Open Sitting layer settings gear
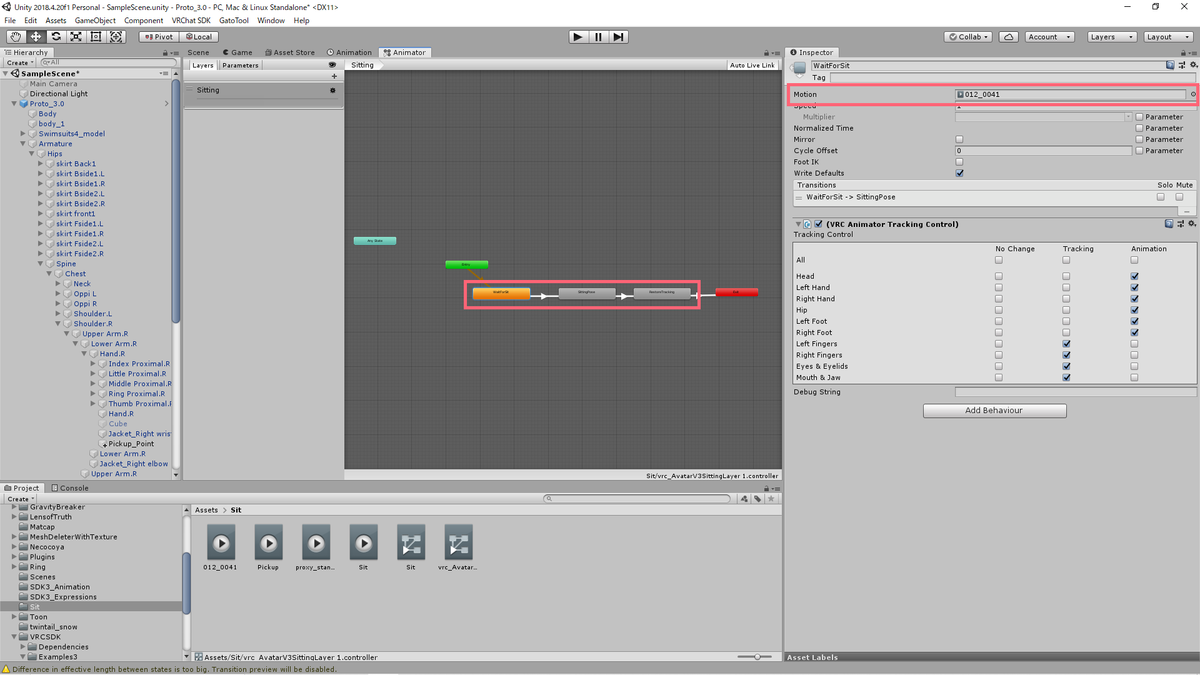Viewport: 1200px width, 675px height. pyautogui.click(x=333, y=90)
